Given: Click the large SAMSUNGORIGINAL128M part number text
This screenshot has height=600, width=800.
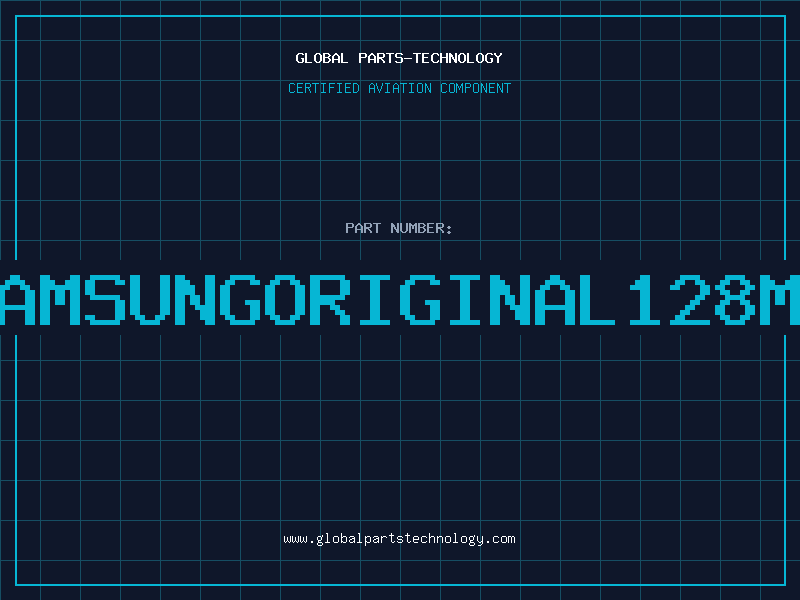Looking at the screenshot, I should [x=400, y=300].
